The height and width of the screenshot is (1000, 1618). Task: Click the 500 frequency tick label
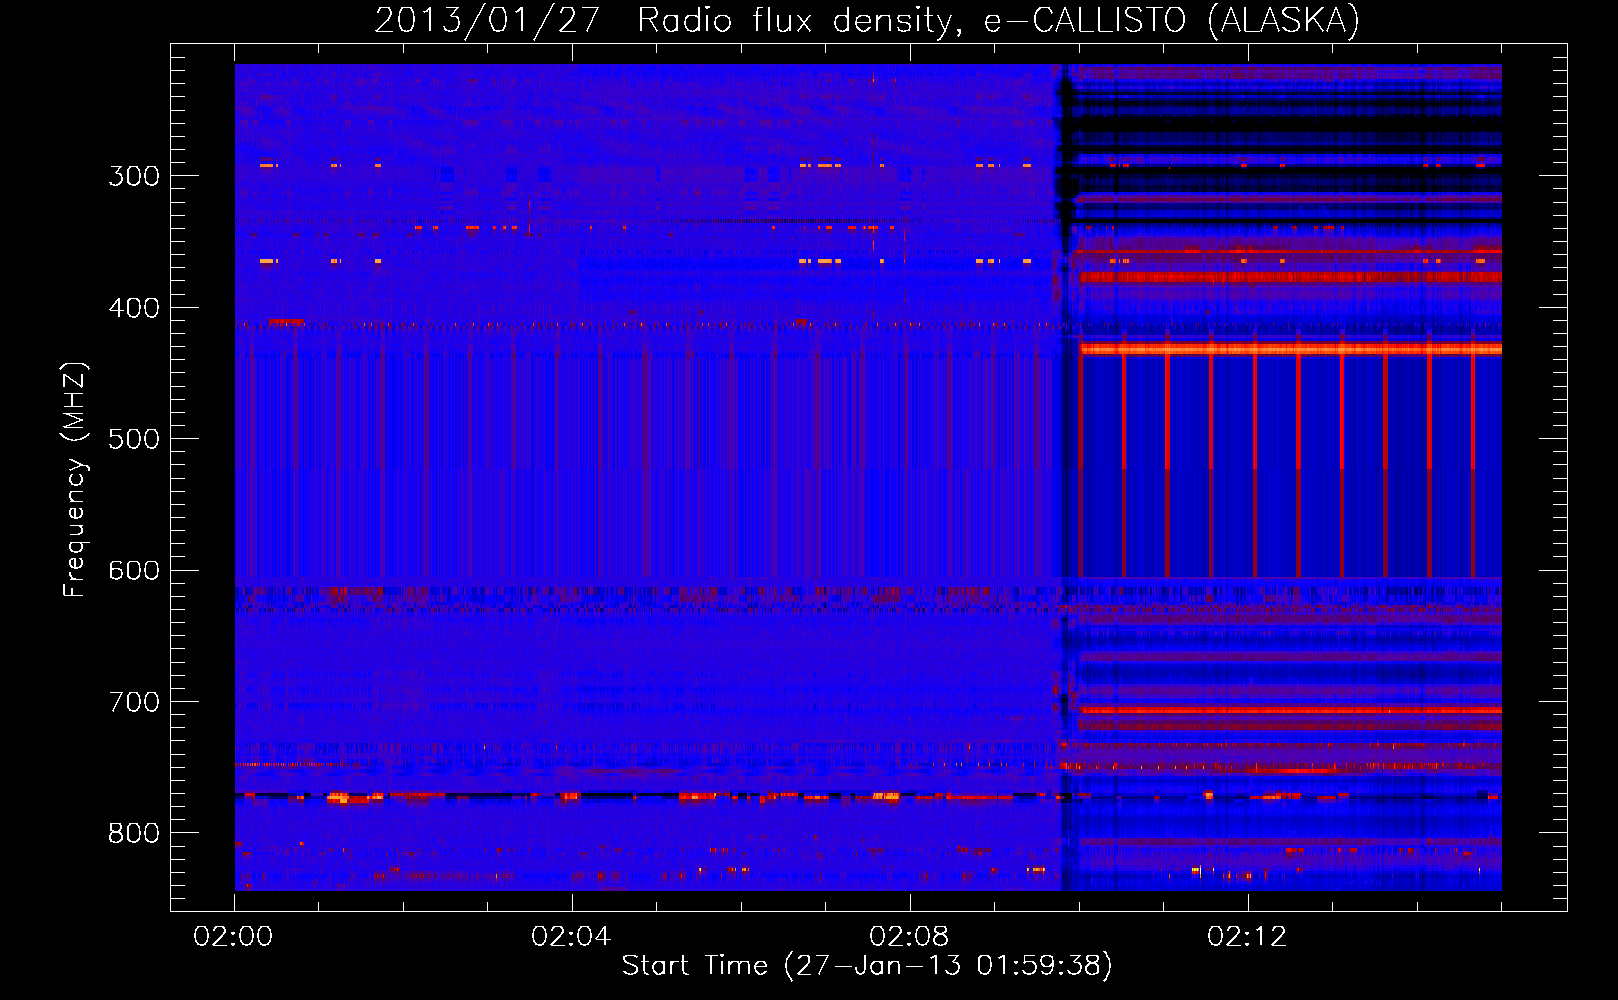pos(134,439)
